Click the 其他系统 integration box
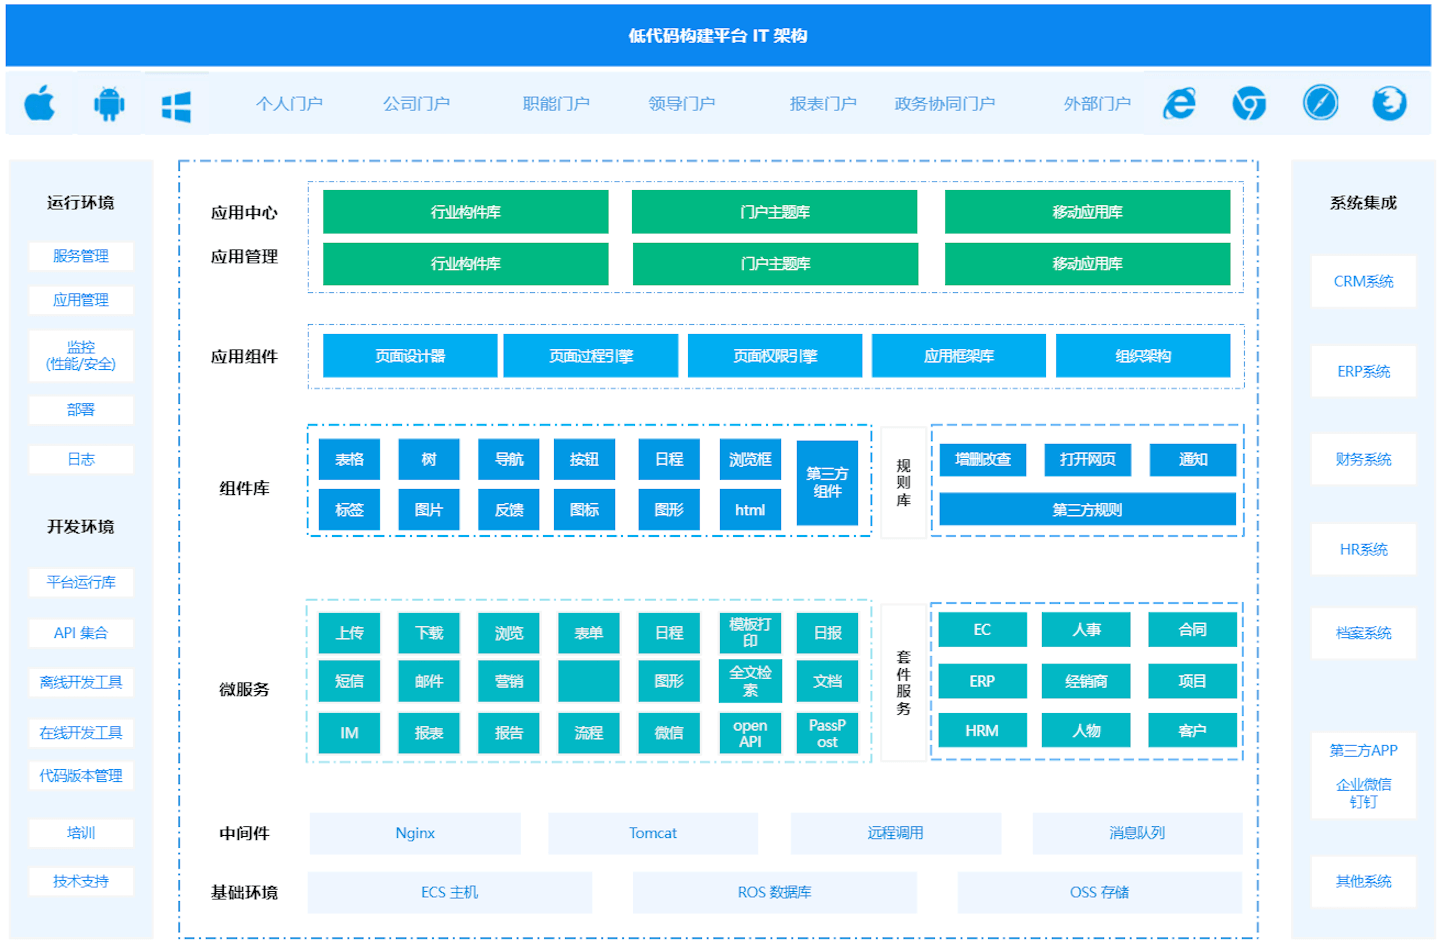The height and width of the screenshot is (951, 1439). point(1364,881)
